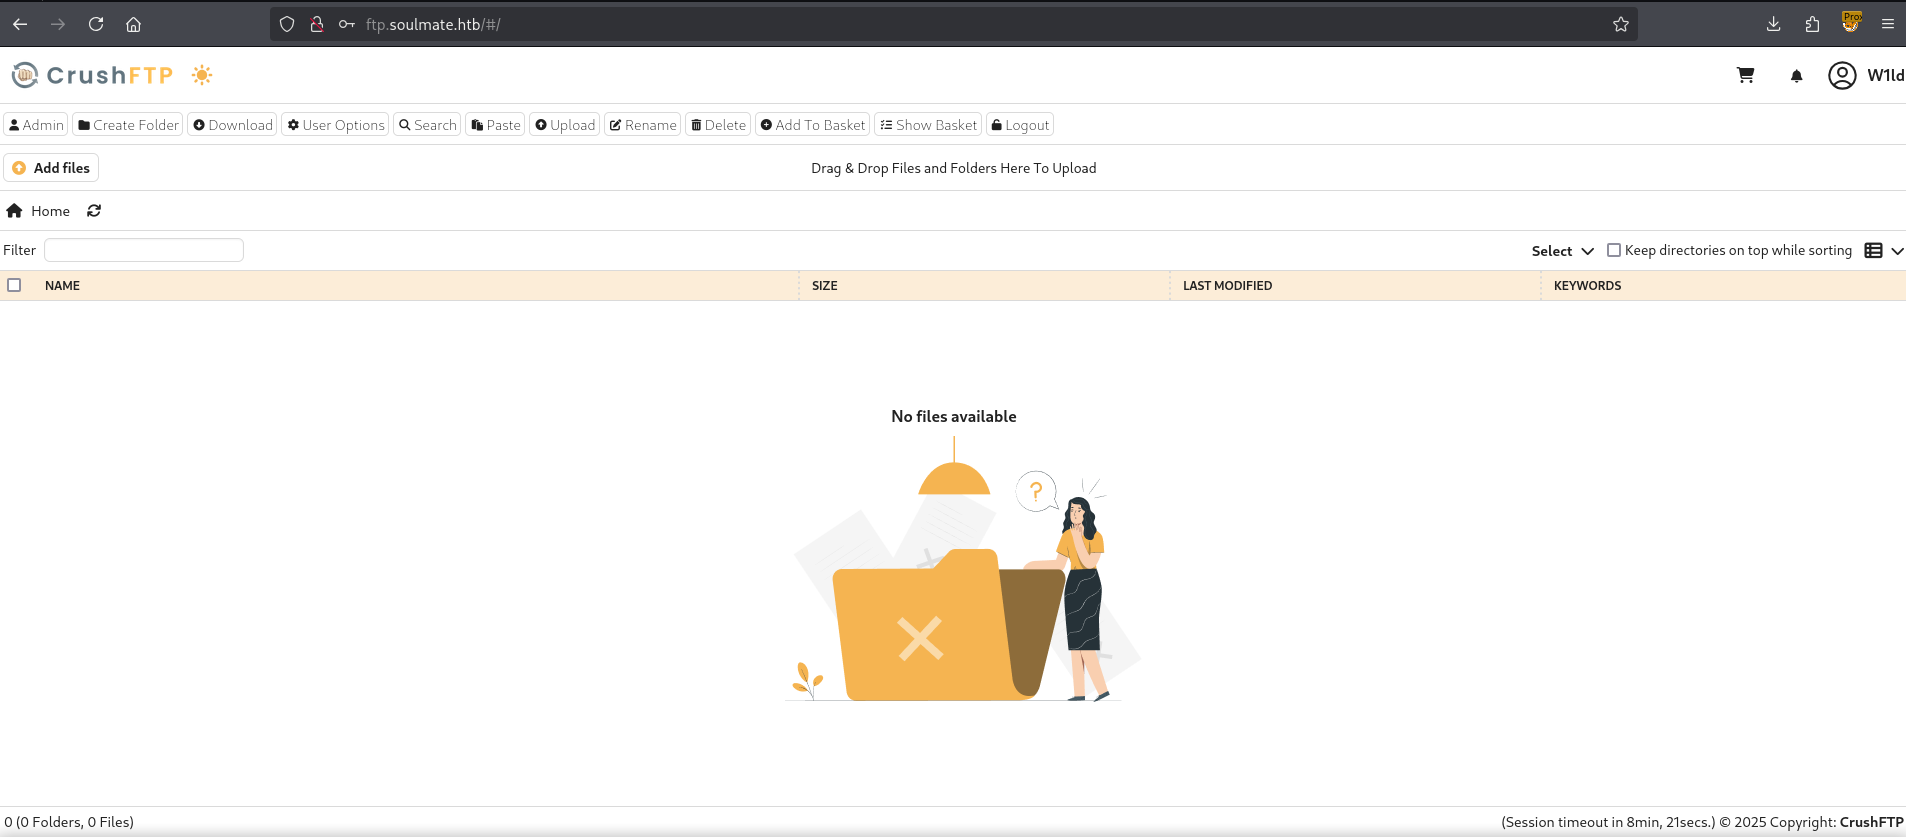Toggle light theme sun icon
Image resolution: width=1906 pixels, height=837 pixels.
click(202, 75)
